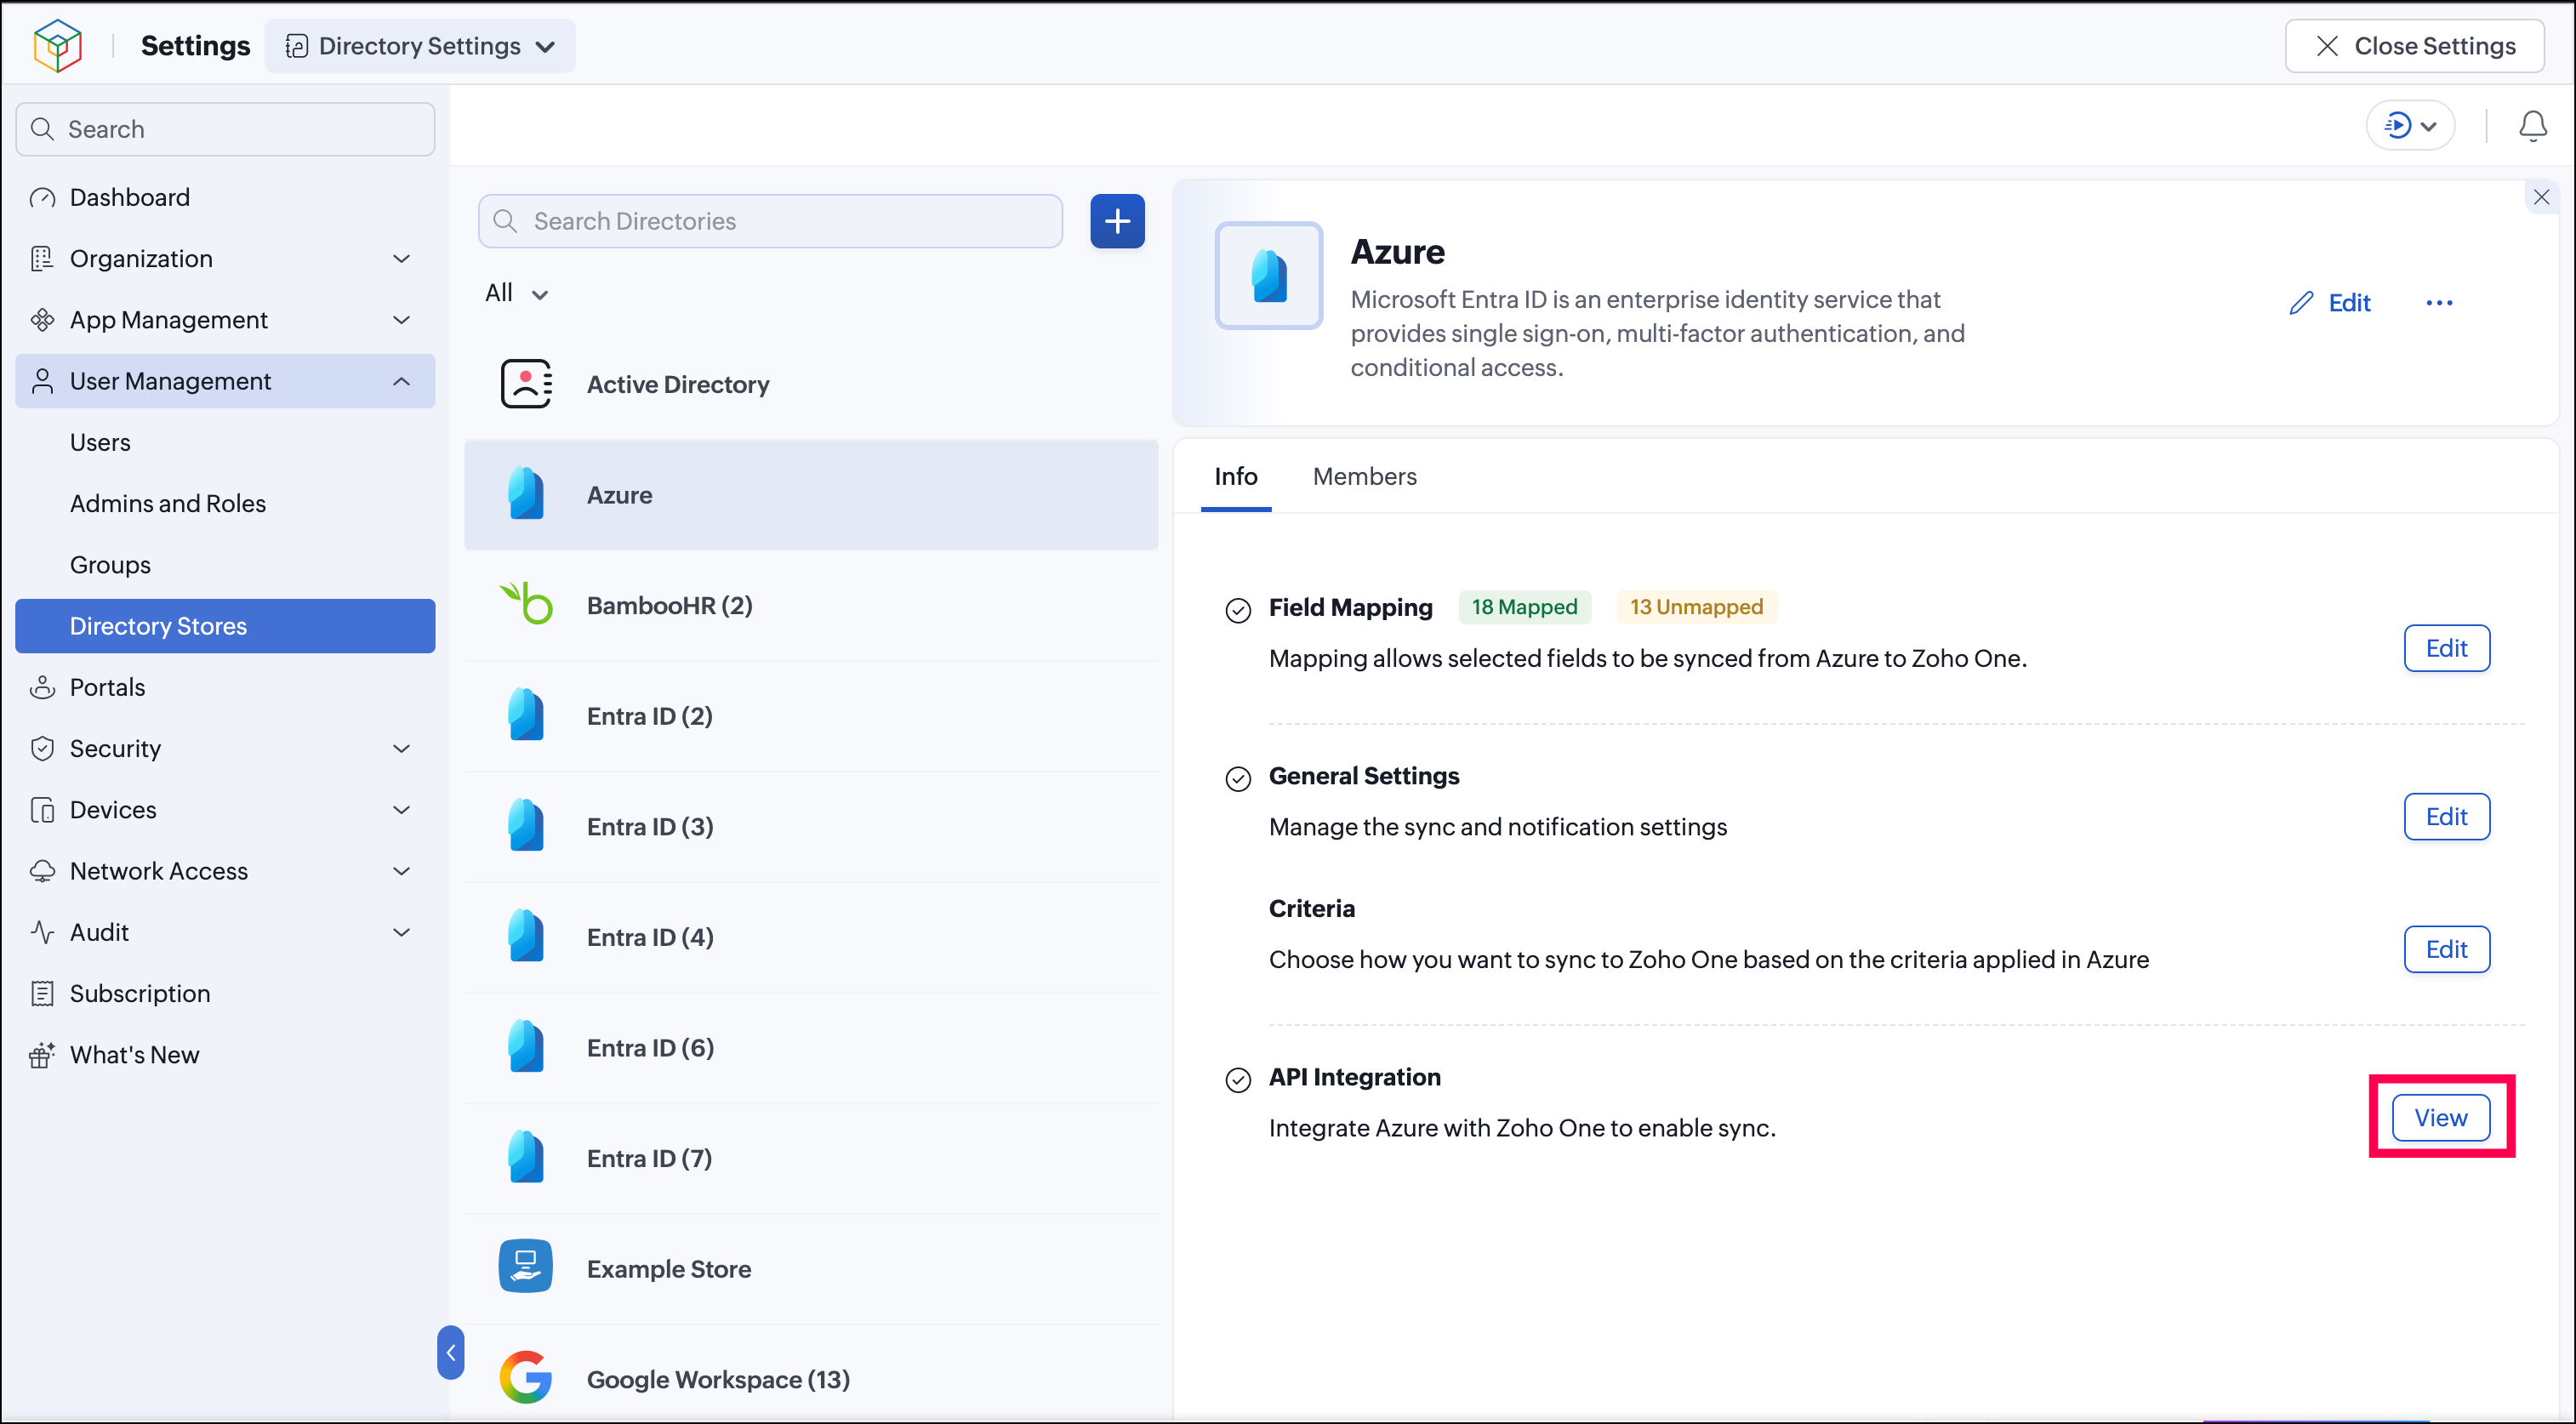Edit the Field Mapping section
2576x1424 pixels.
point(2446,648)
